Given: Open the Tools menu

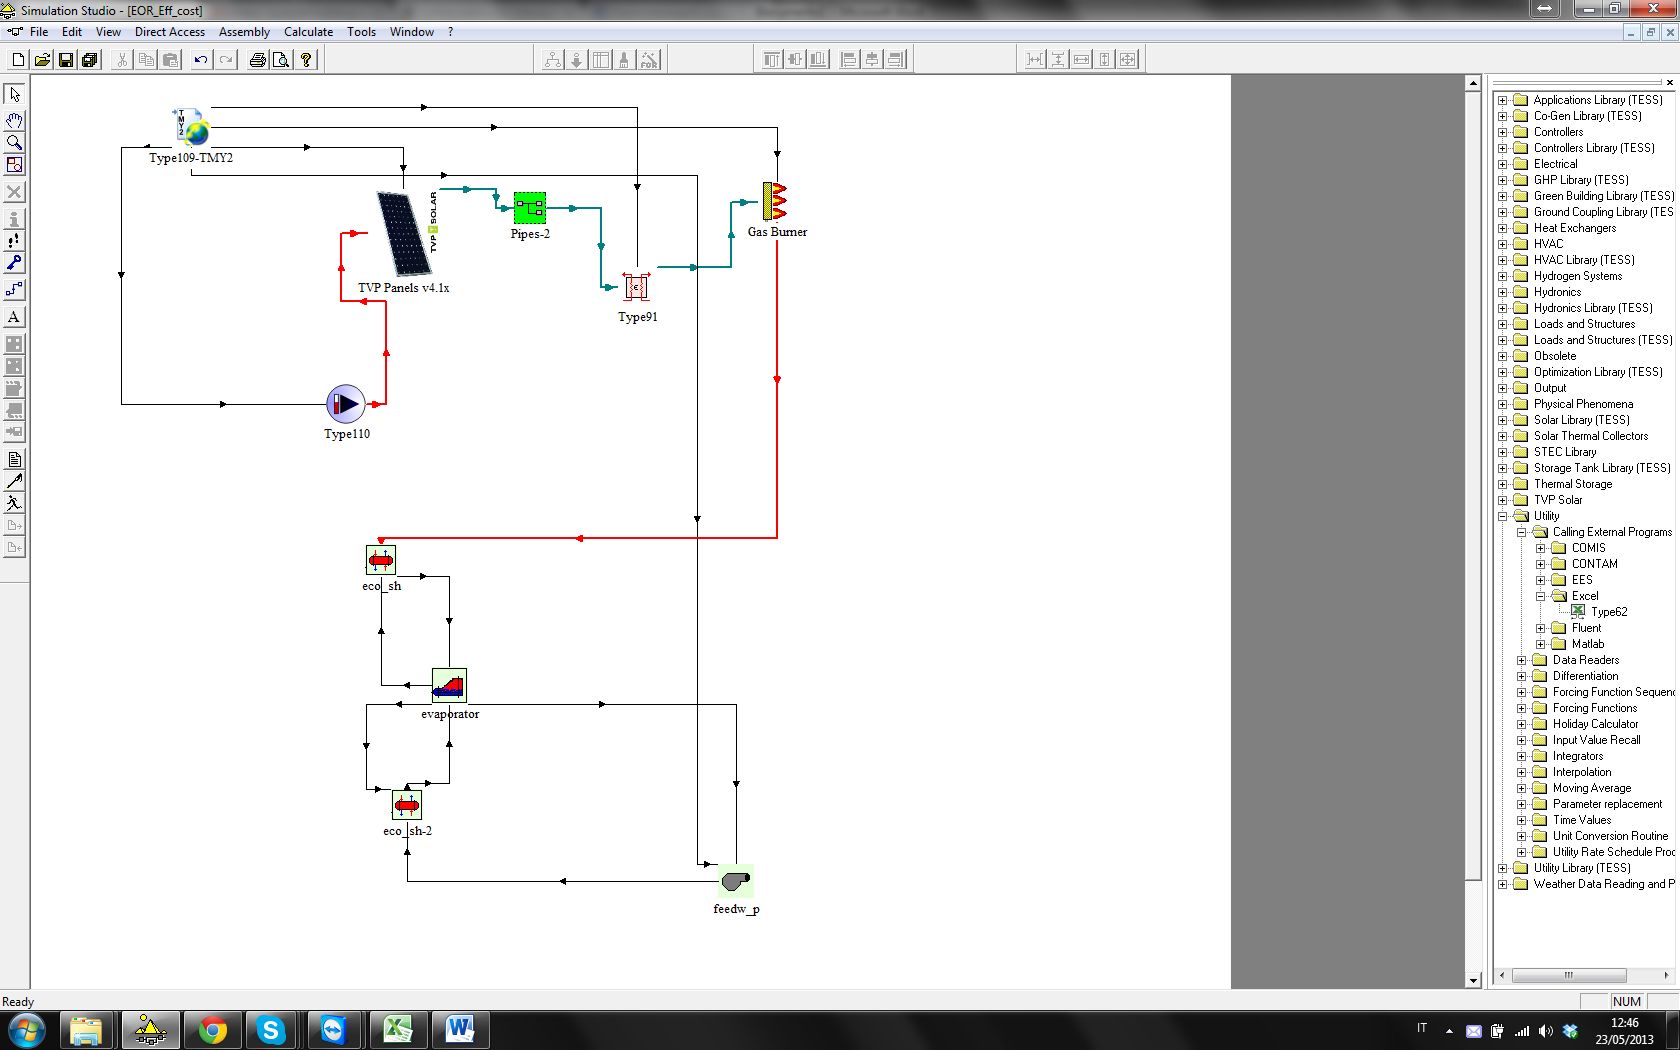Looking at the screenshot, I should (362, 32).
